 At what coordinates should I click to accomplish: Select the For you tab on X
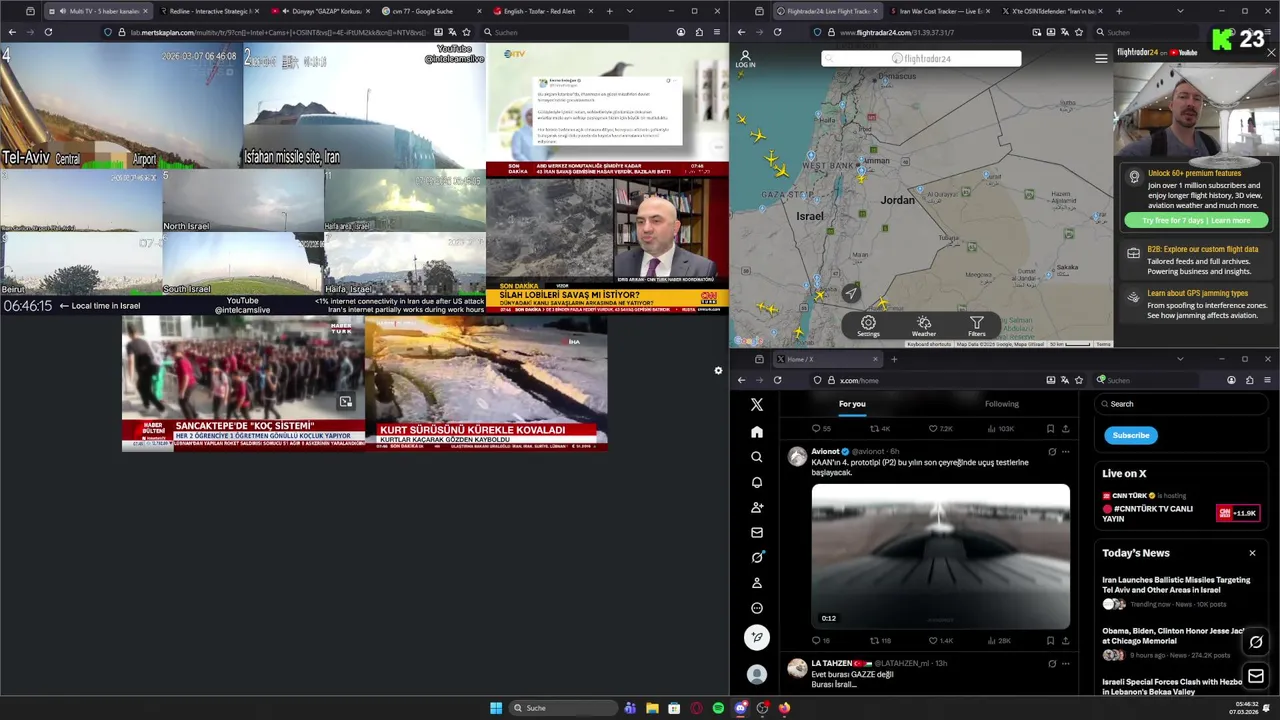tap(852, 404)
